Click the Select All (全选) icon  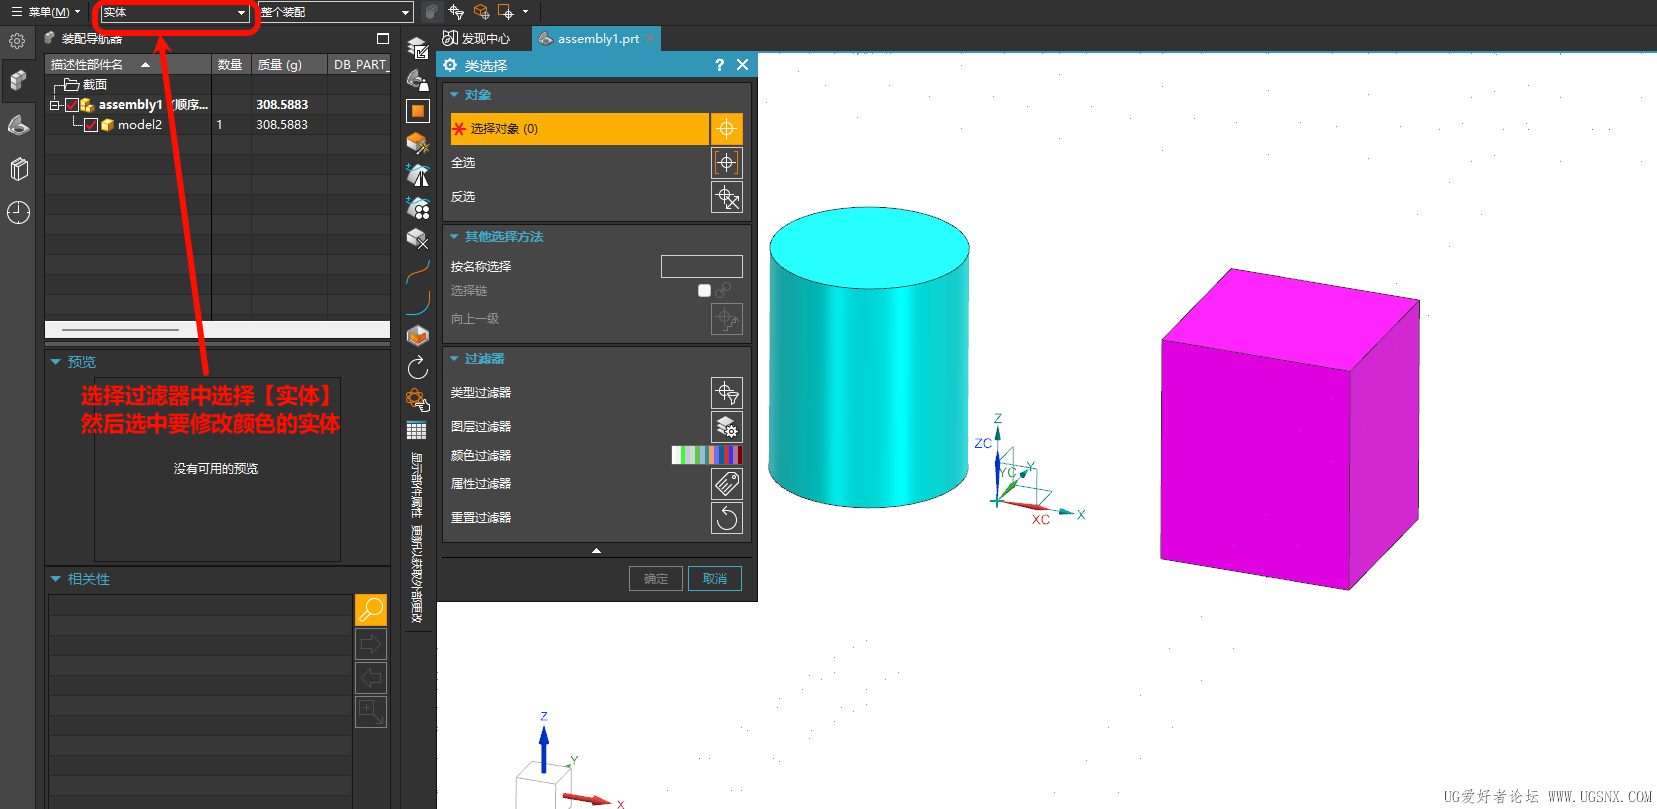pyautogui.click(x=726, y=163)
